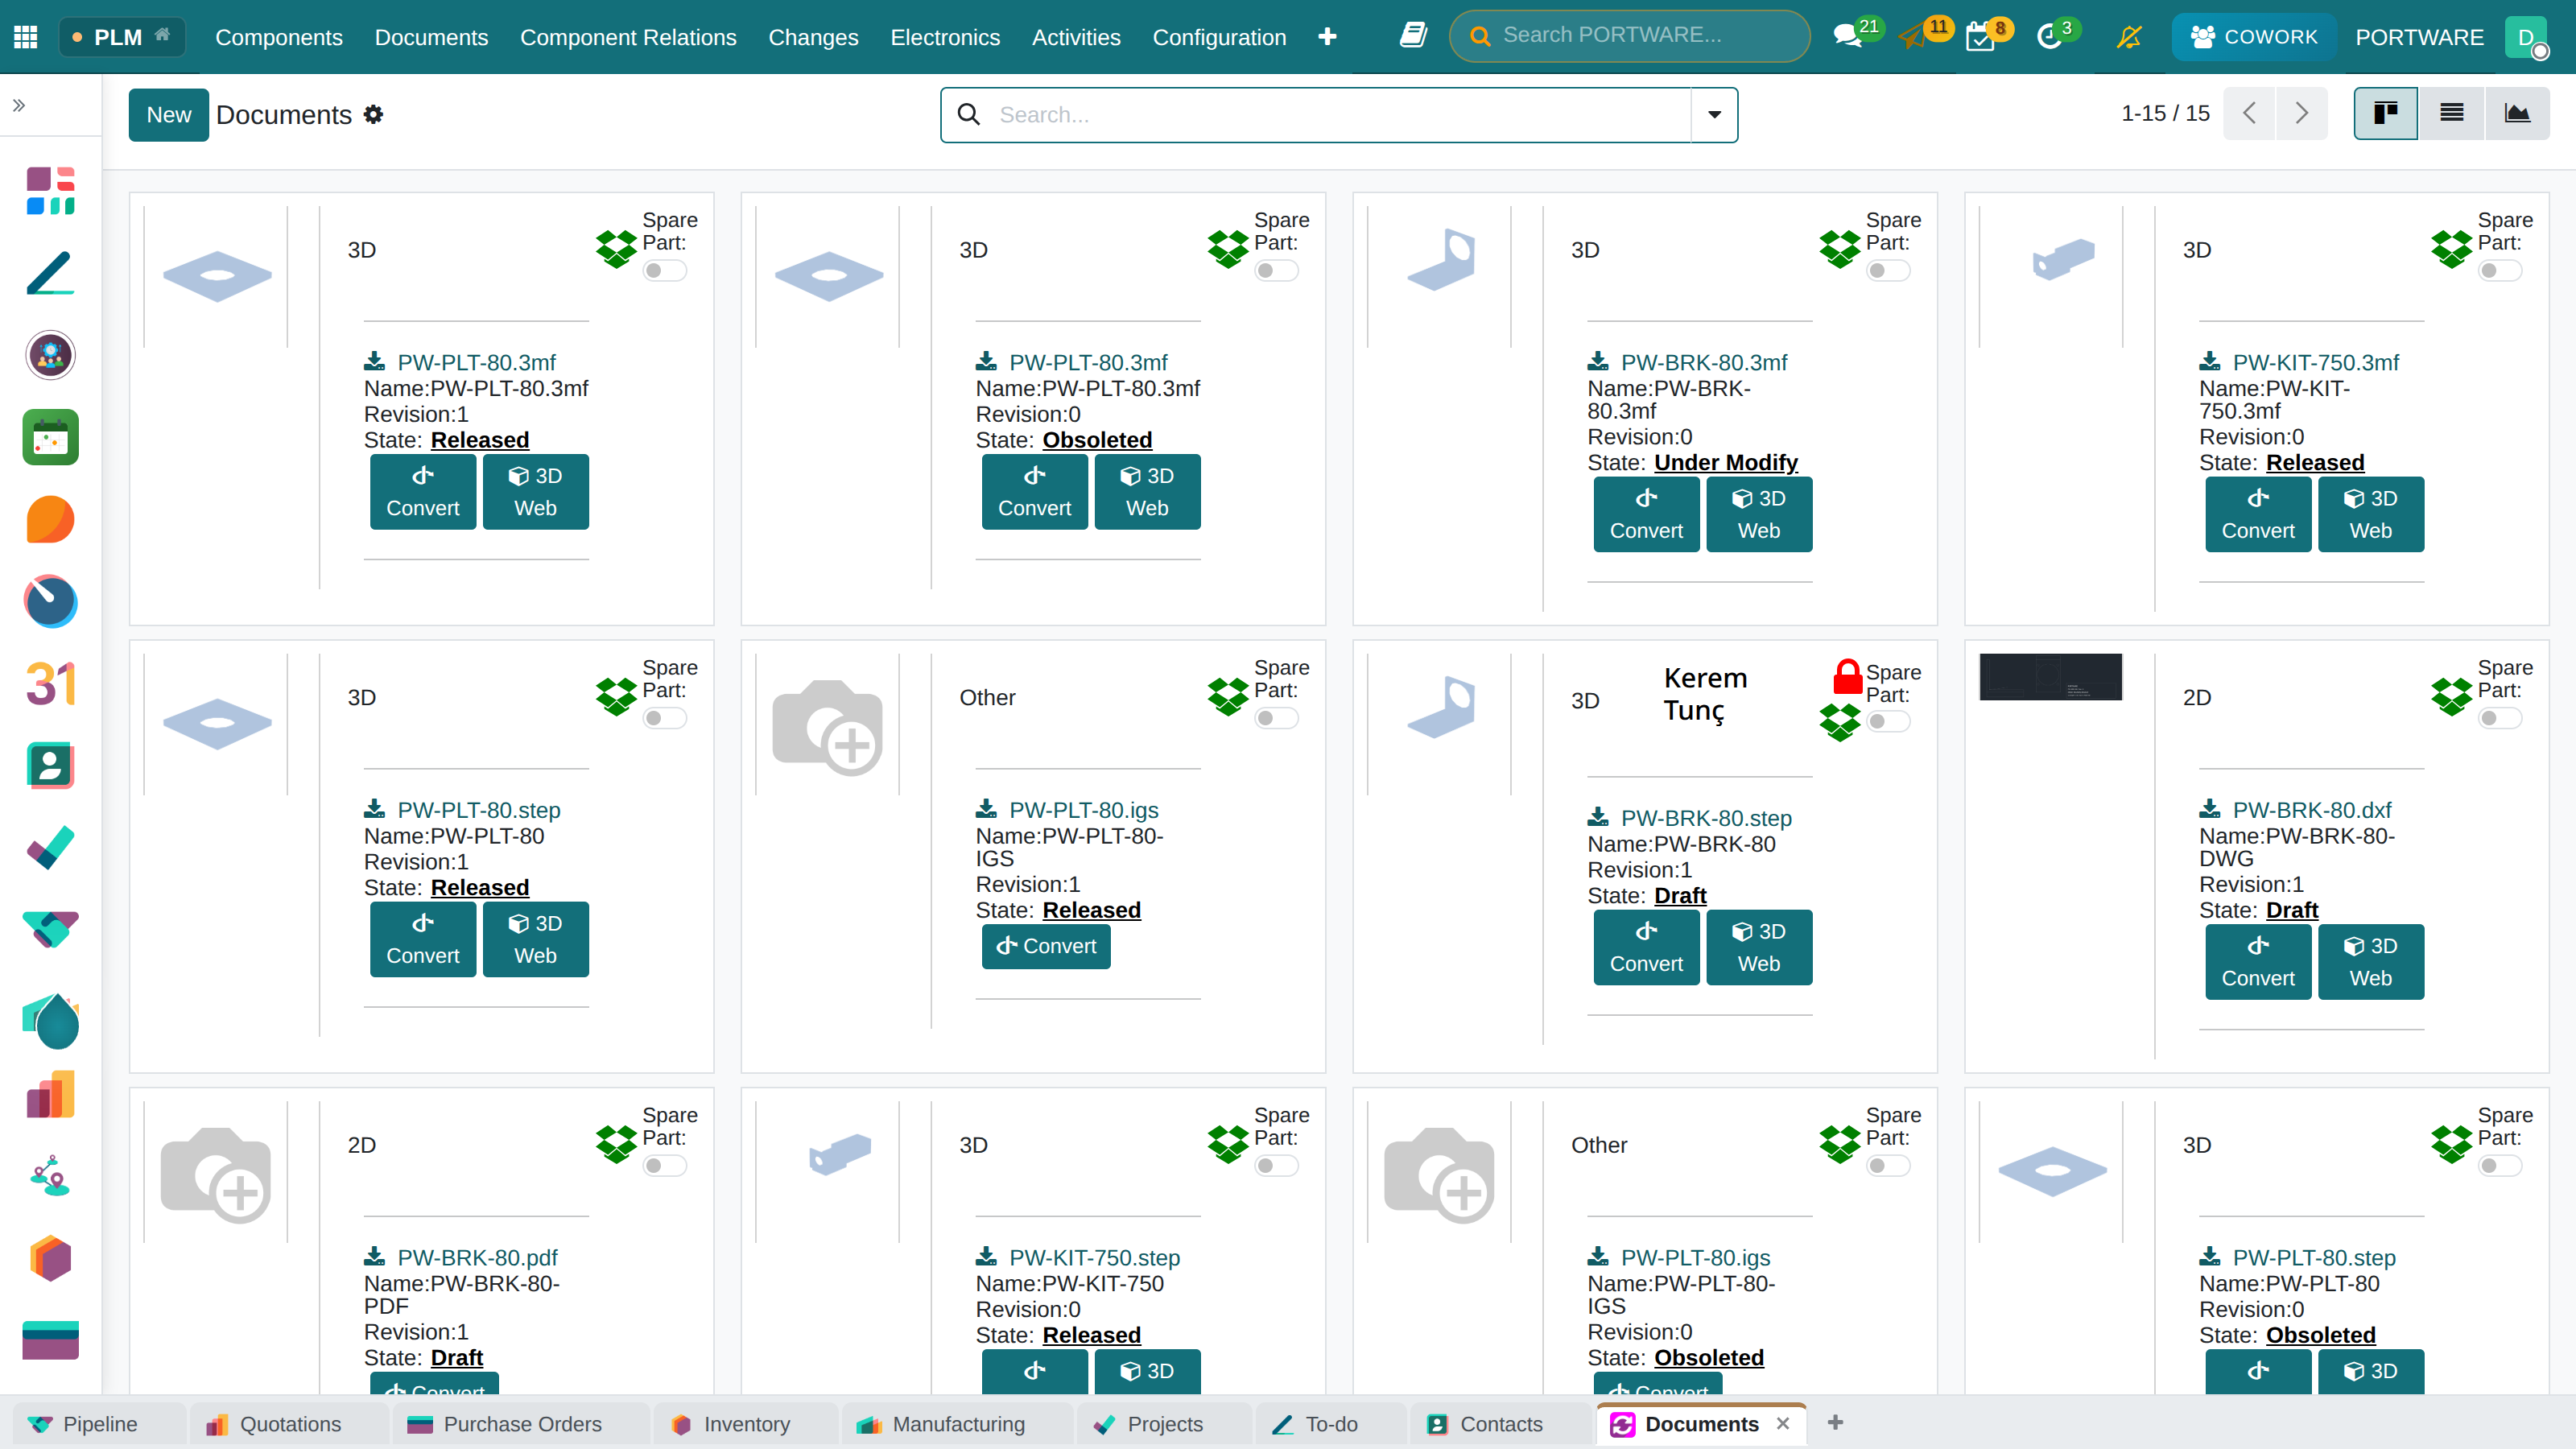The image size is (2576, 1449).
Task: Expand the collapsed sidebar chevron
Action: pyautogui.click(x=19, y=105)
